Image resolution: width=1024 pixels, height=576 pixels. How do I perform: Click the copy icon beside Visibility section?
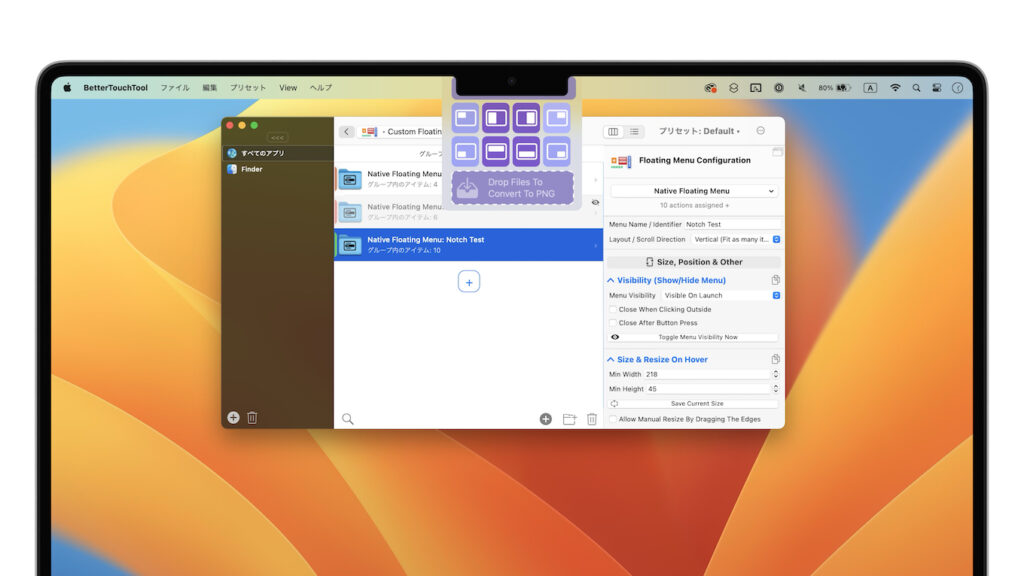pos(775,280)
